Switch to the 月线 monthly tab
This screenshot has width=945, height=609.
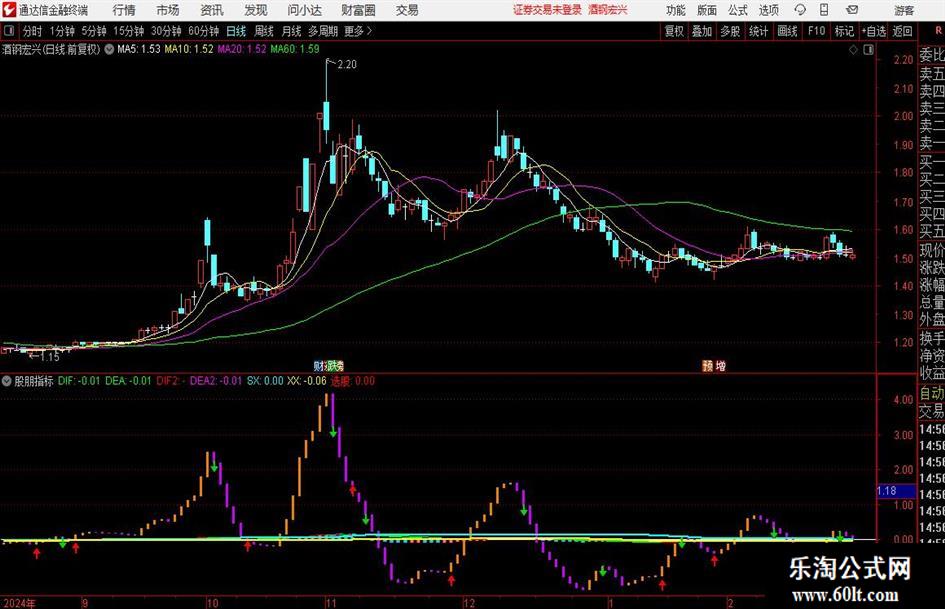pyautogui.click(x=291, y=31)
